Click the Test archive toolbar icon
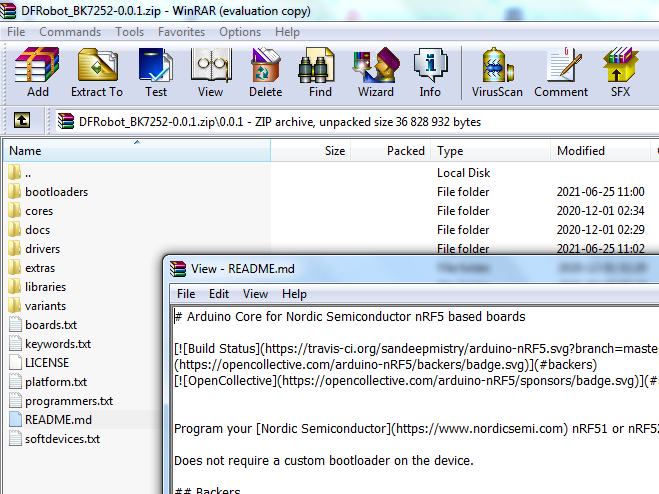This screenshot has height=494, width=659. tap(156, 72)
